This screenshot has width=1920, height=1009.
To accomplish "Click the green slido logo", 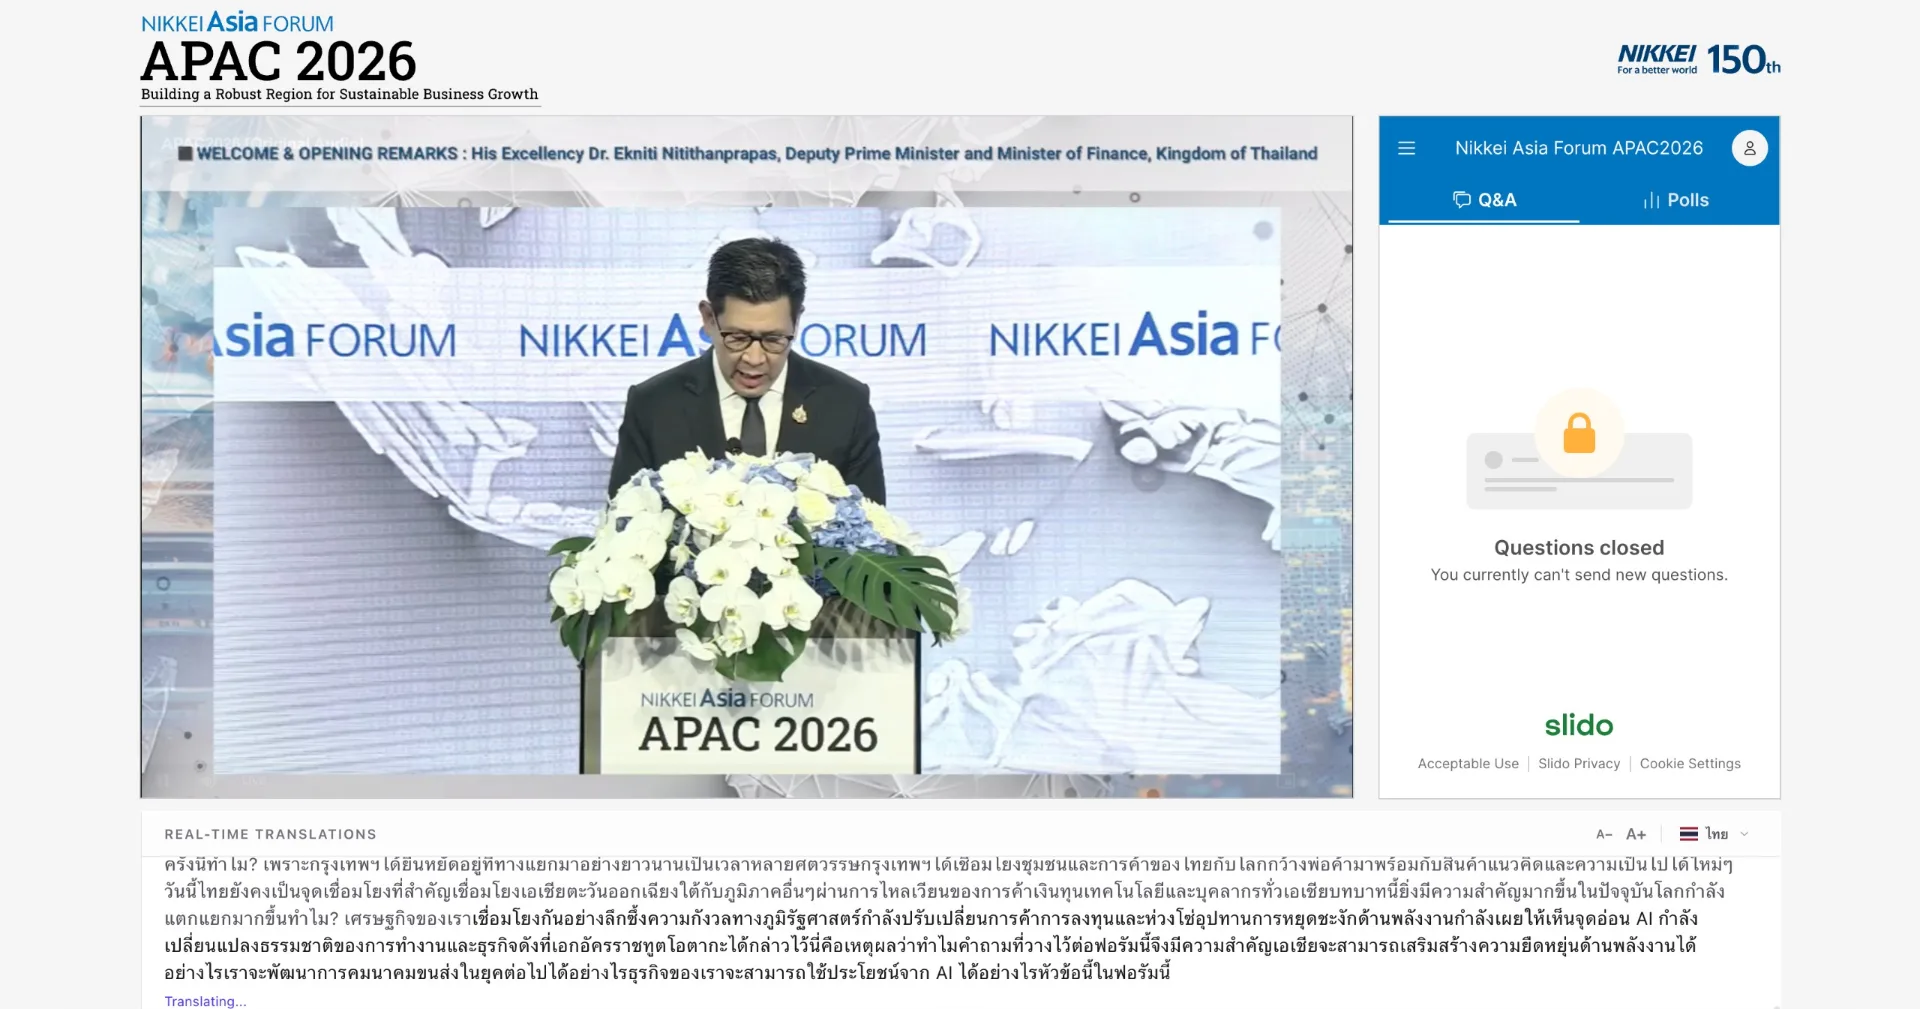I will [1579, 725].
